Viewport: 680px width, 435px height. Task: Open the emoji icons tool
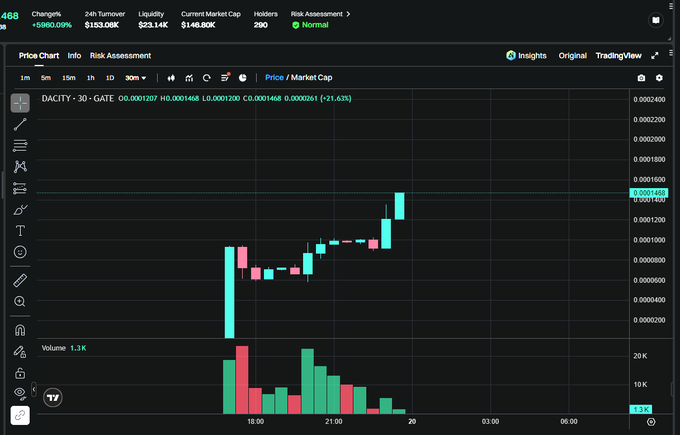(x=20, y=252)
